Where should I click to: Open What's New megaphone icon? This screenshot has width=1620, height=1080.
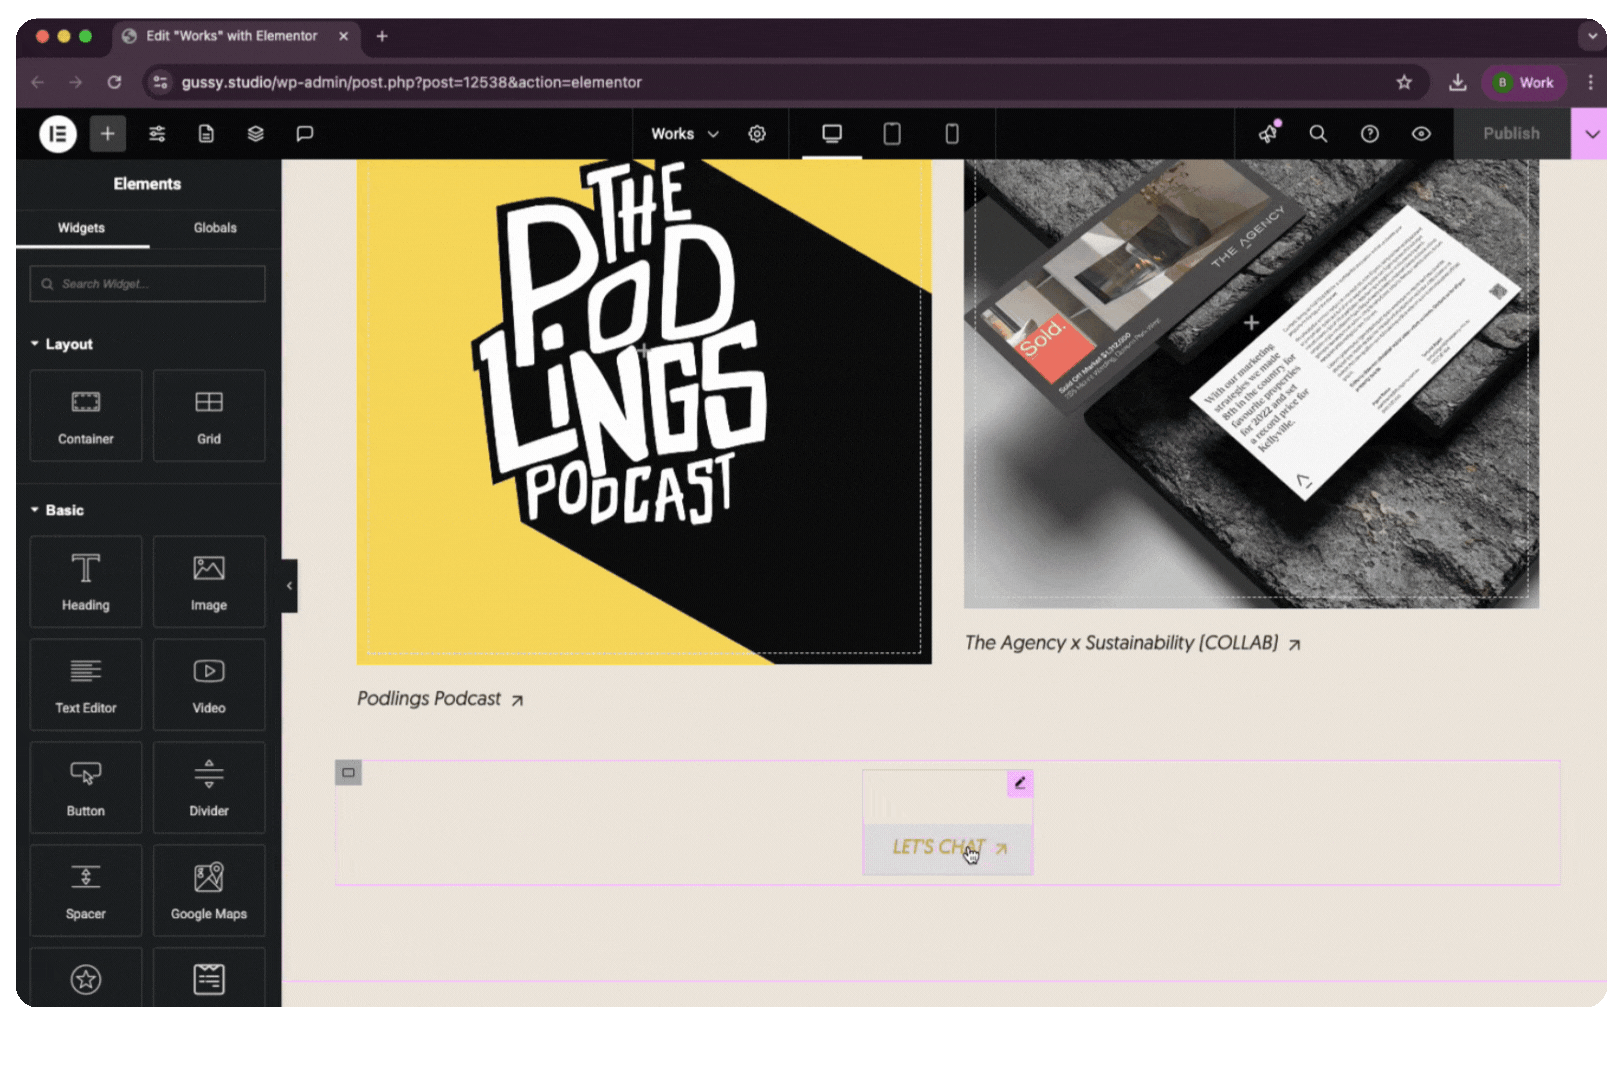[1268, 134]
